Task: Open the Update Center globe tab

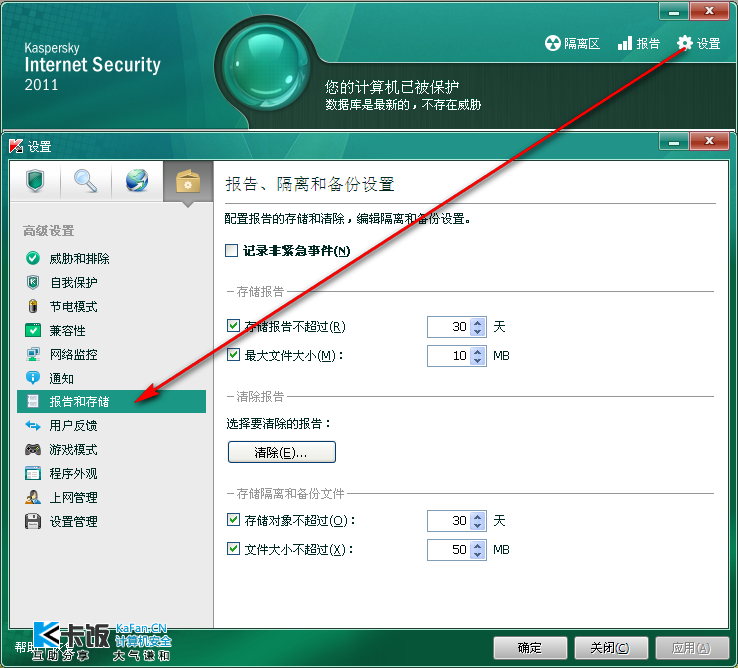Action: [137, 181]
